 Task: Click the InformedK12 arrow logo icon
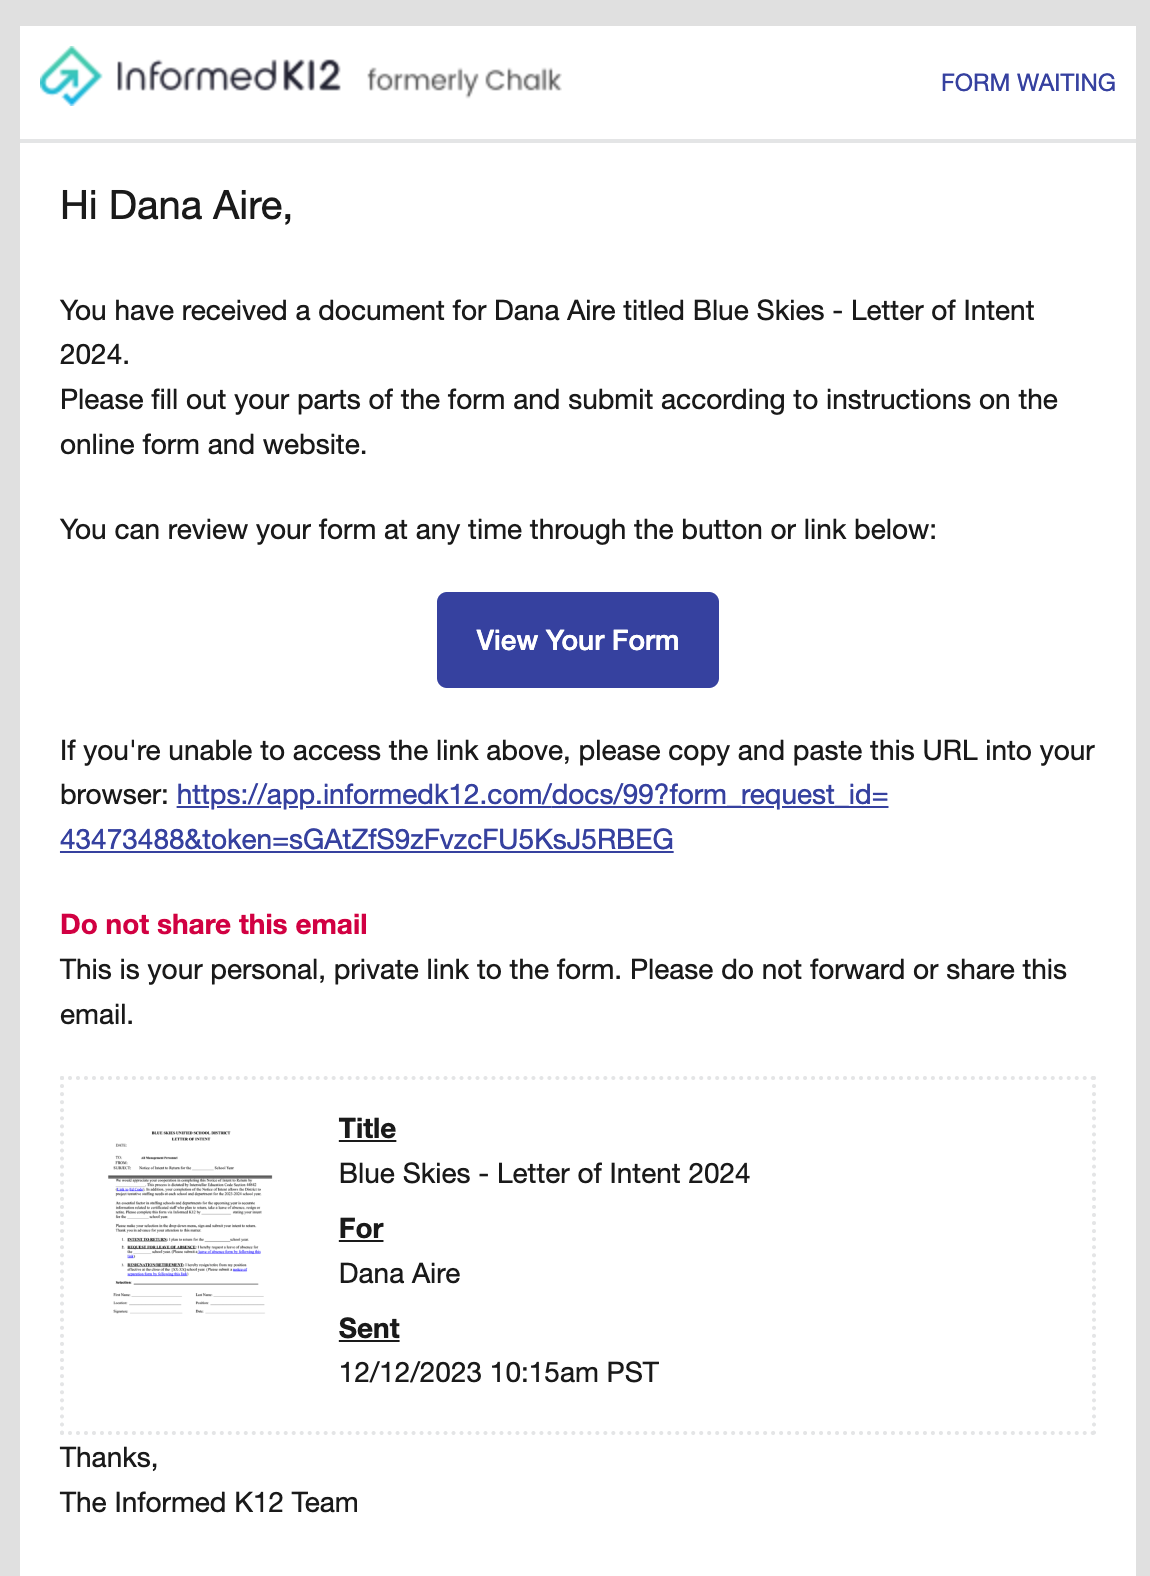70,77
